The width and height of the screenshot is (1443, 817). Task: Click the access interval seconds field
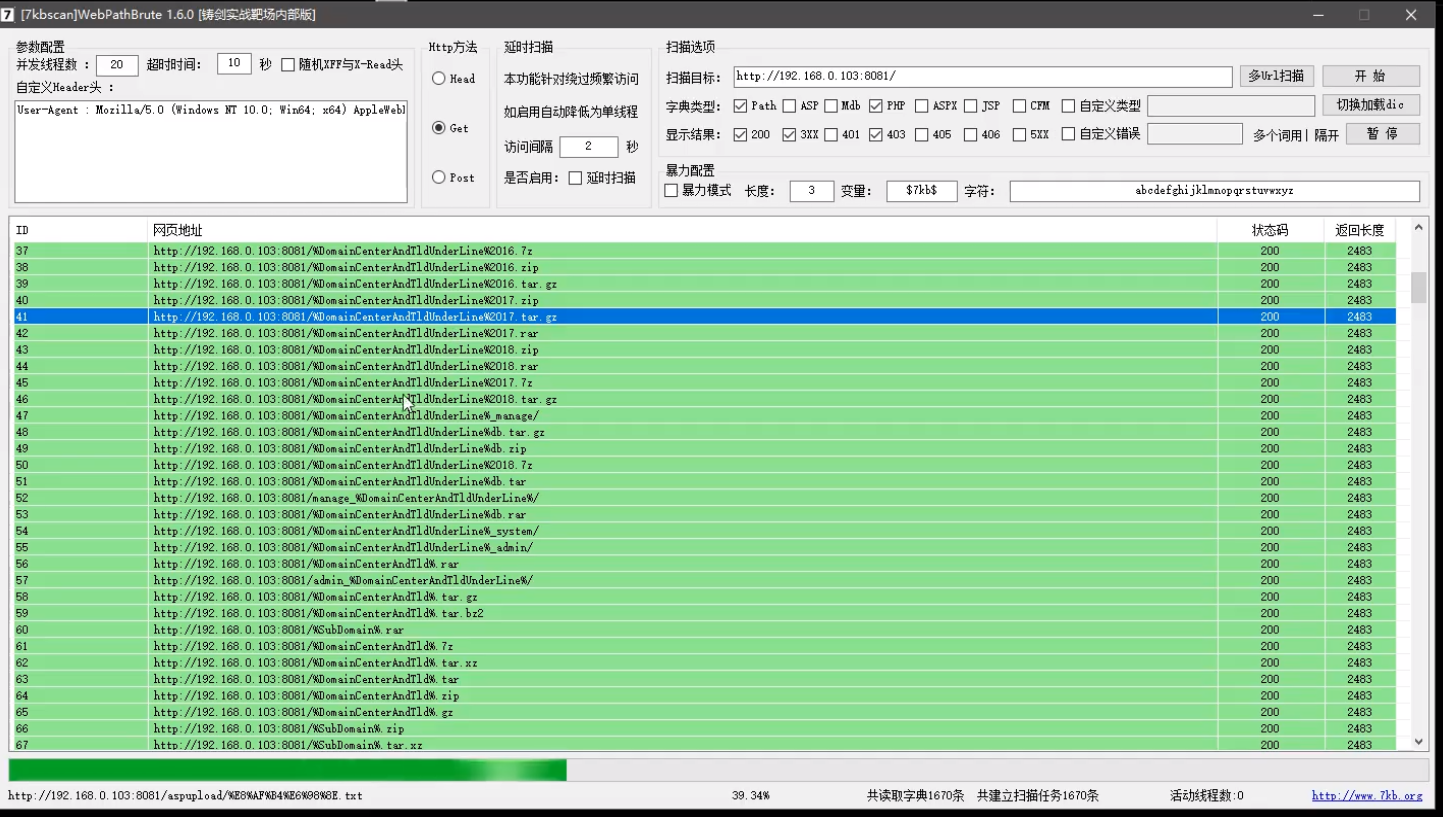tap(589, 147)
